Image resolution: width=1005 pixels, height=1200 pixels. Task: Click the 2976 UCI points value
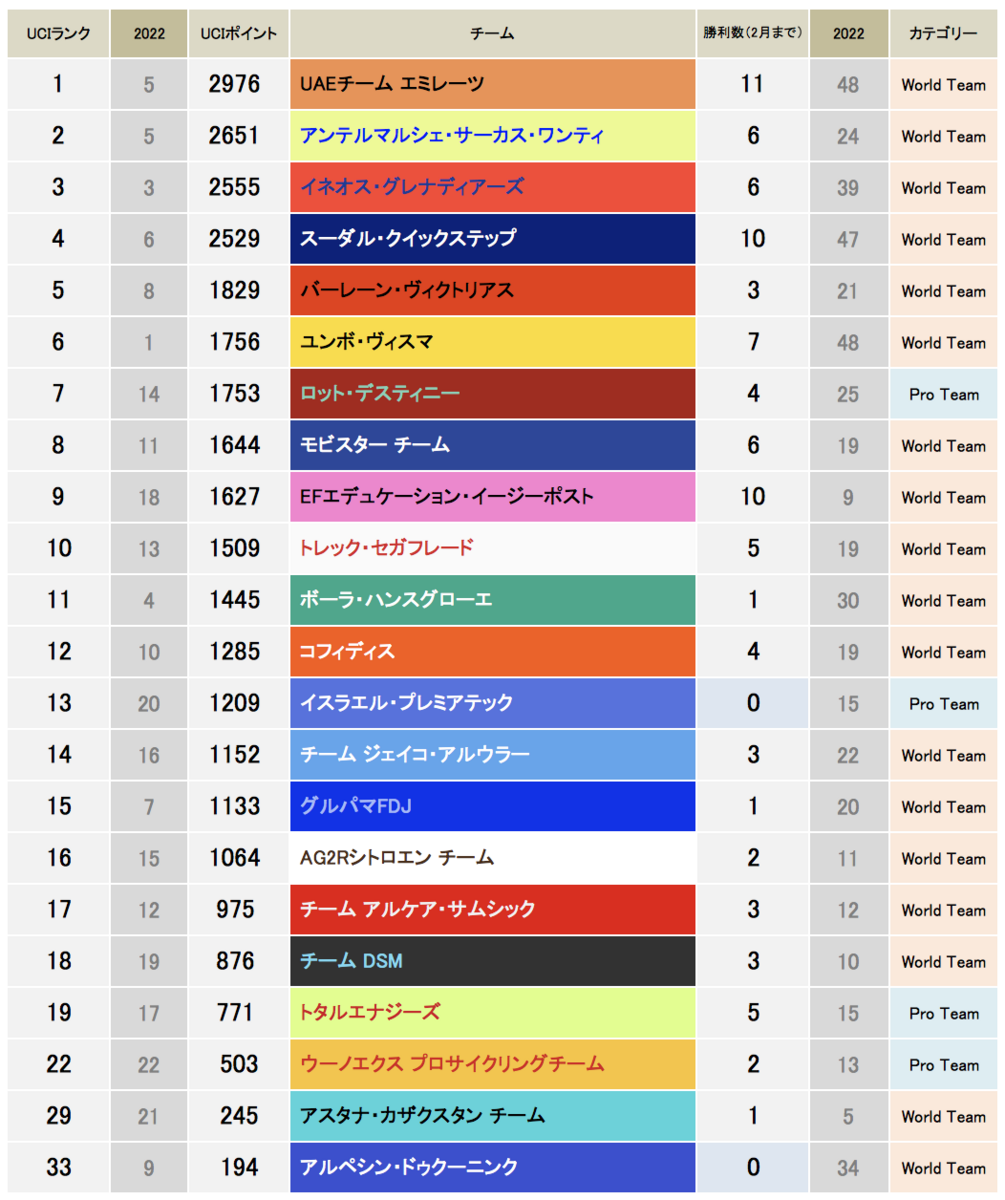(x=234, y=85)
